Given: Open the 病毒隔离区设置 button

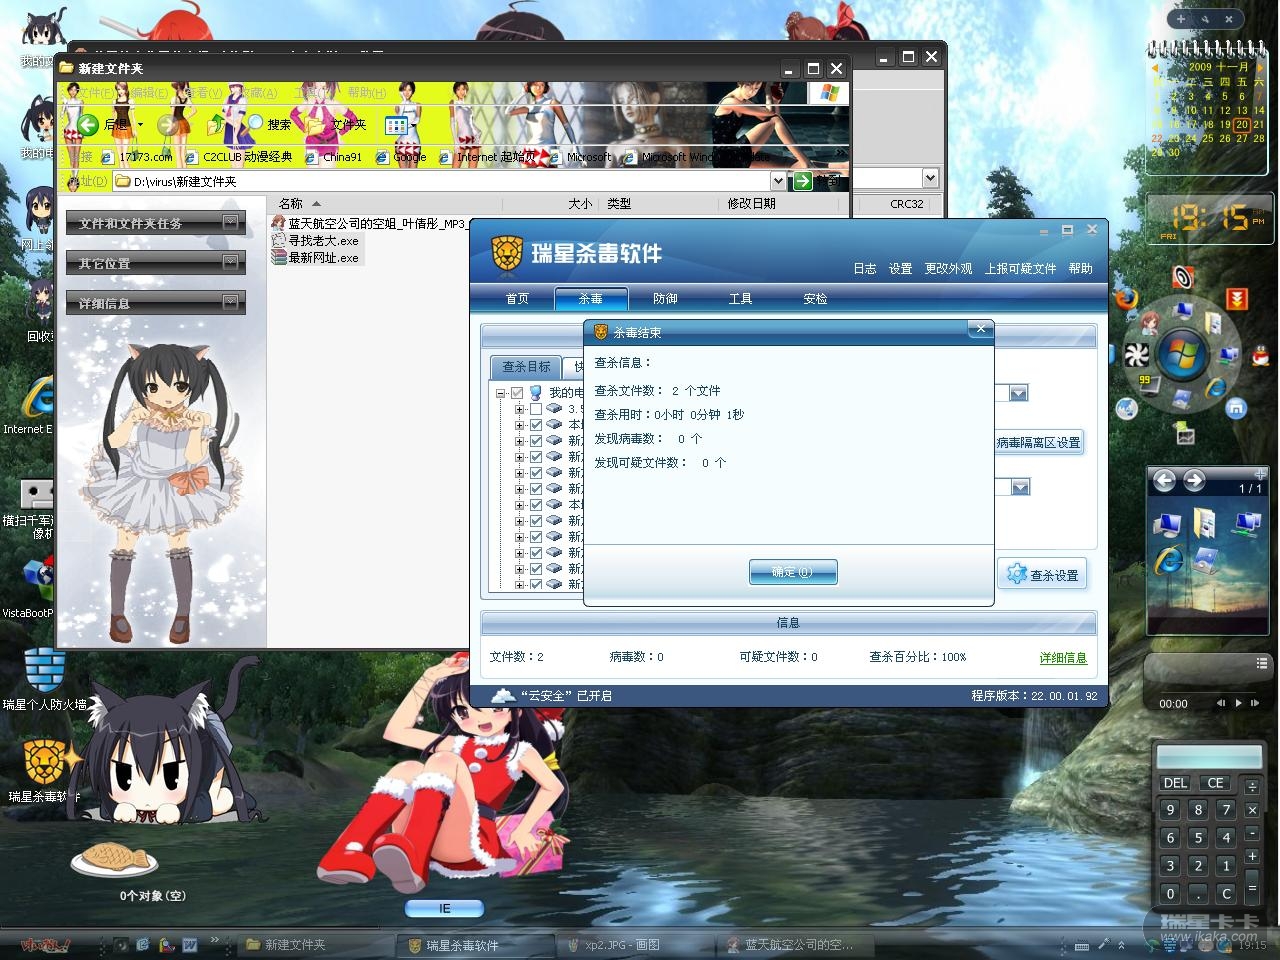Looking at the screenshot, I should [x=1038, y=442].
